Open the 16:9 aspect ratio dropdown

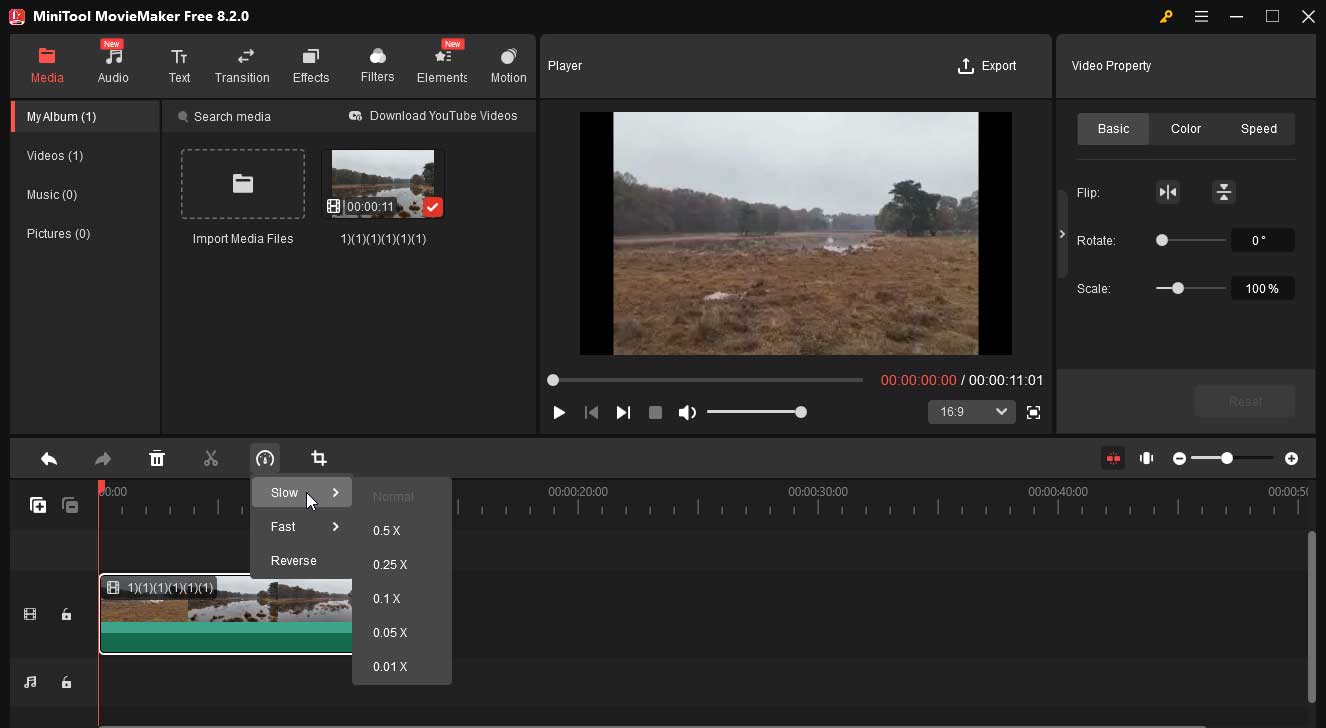tap(972, 412)
